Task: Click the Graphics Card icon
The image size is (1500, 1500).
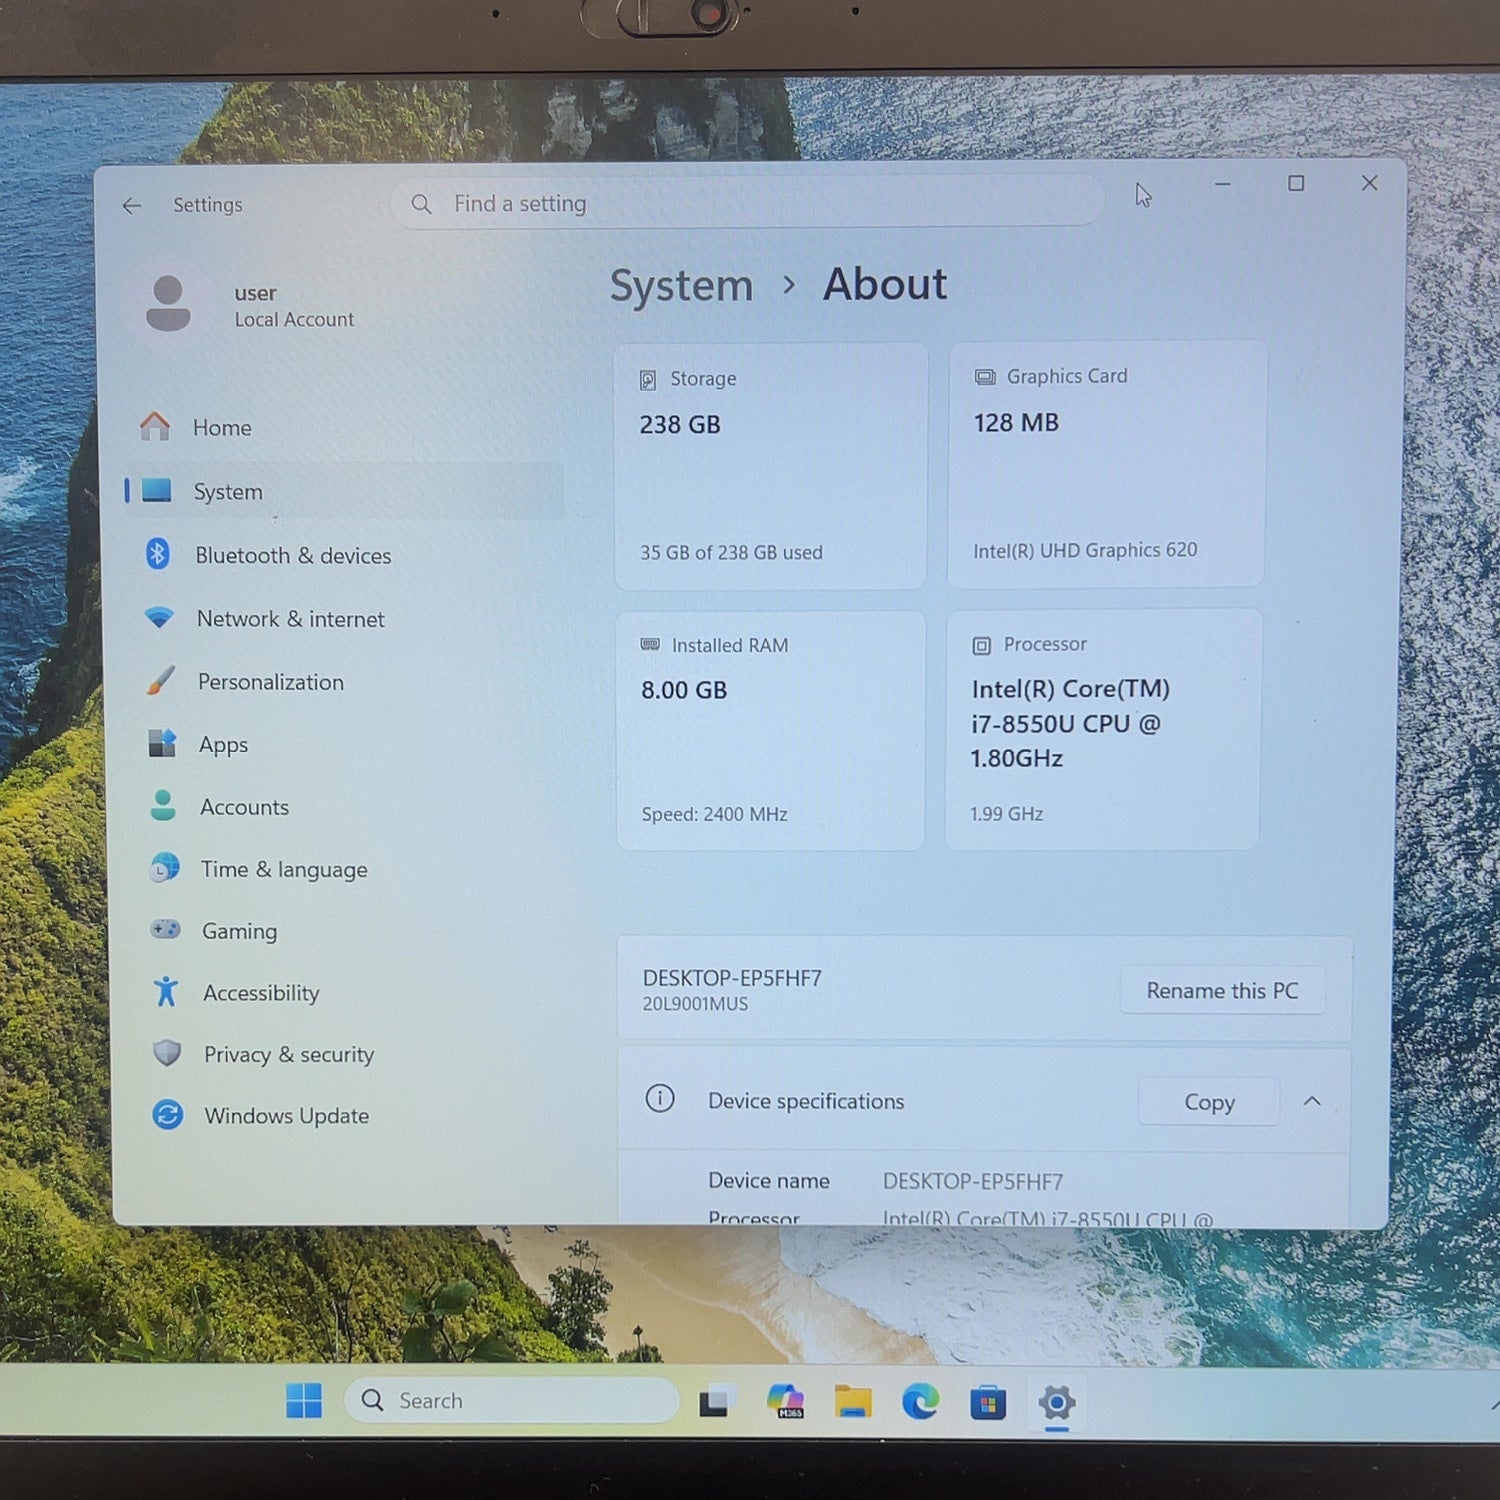Action: tap(985, 377)
